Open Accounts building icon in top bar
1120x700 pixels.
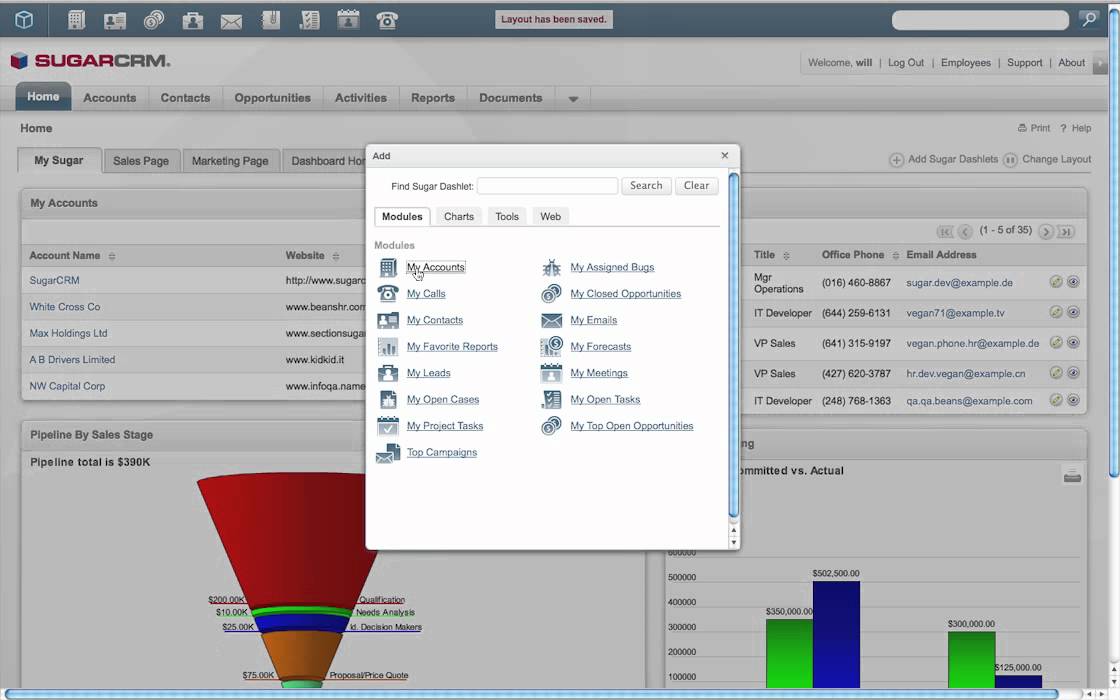tap(76, 19)
